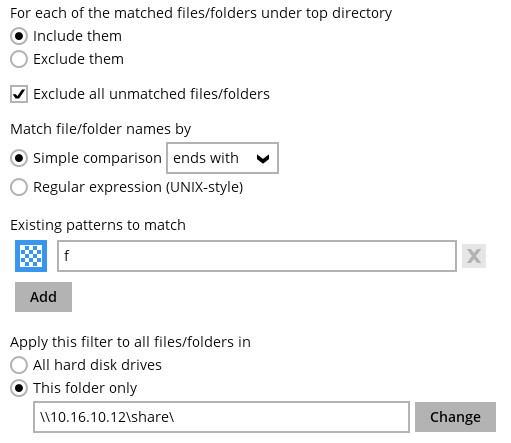Click the This folder only label
511x443 pixels.
pyautogui.click(x=85, y=388)
